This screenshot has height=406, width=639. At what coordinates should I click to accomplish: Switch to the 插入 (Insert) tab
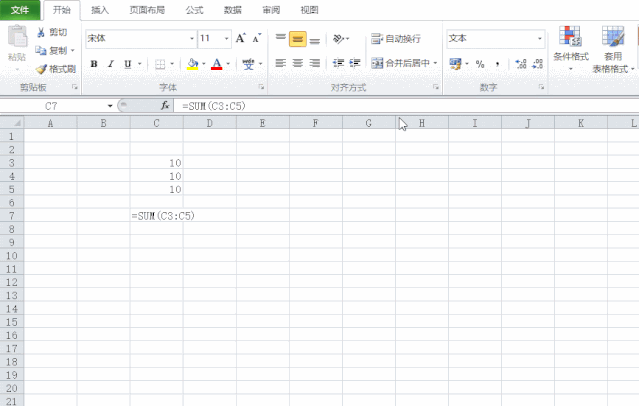tap(99, 10)
